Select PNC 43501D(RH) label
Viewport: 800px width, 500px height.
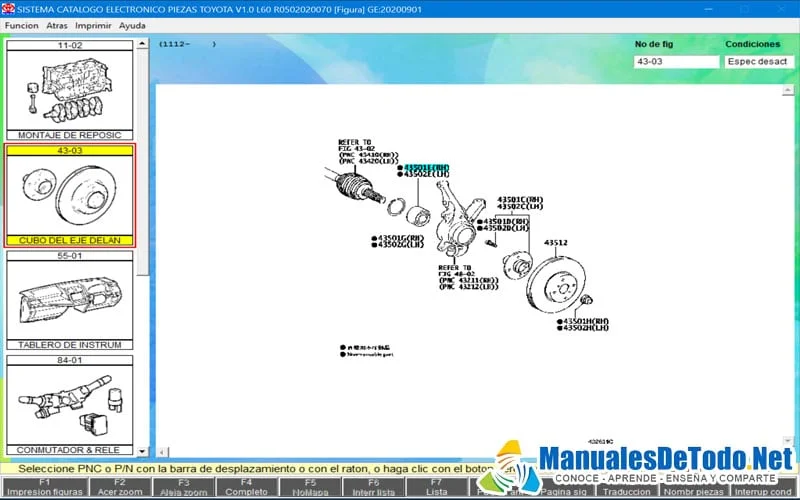pyautogui.click(x=506, y=221)
